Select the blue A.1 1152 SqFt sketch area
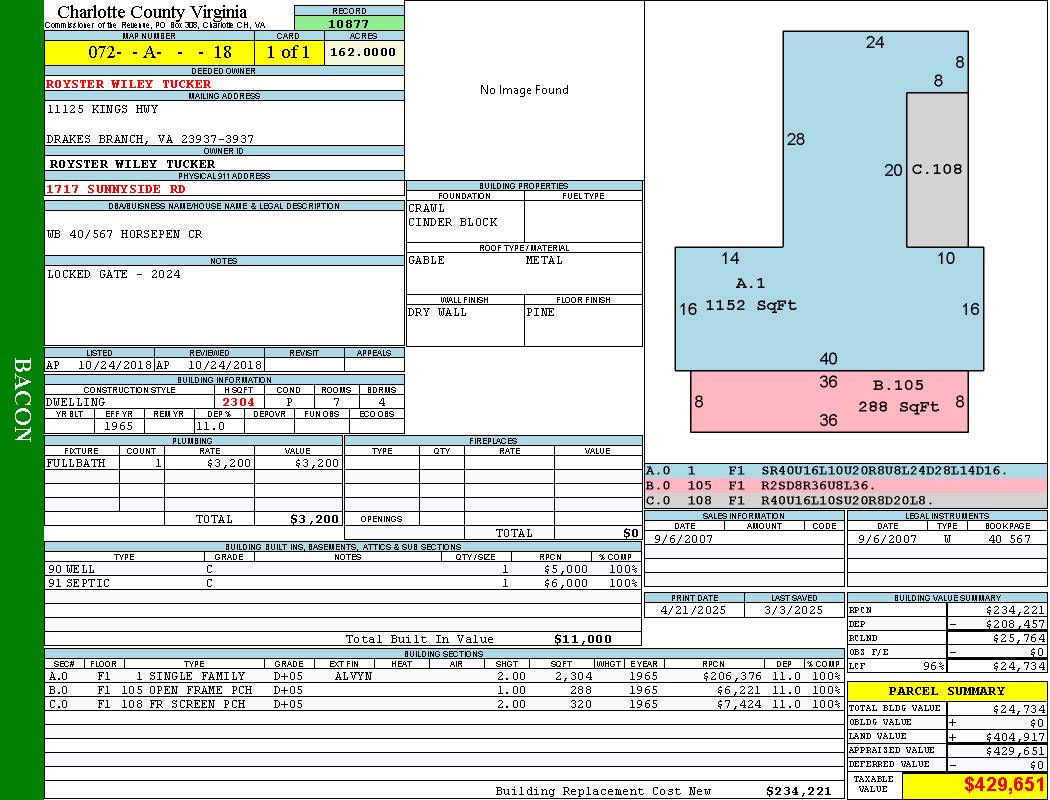Screen dimensions: 1050x800 click(750, 305)
